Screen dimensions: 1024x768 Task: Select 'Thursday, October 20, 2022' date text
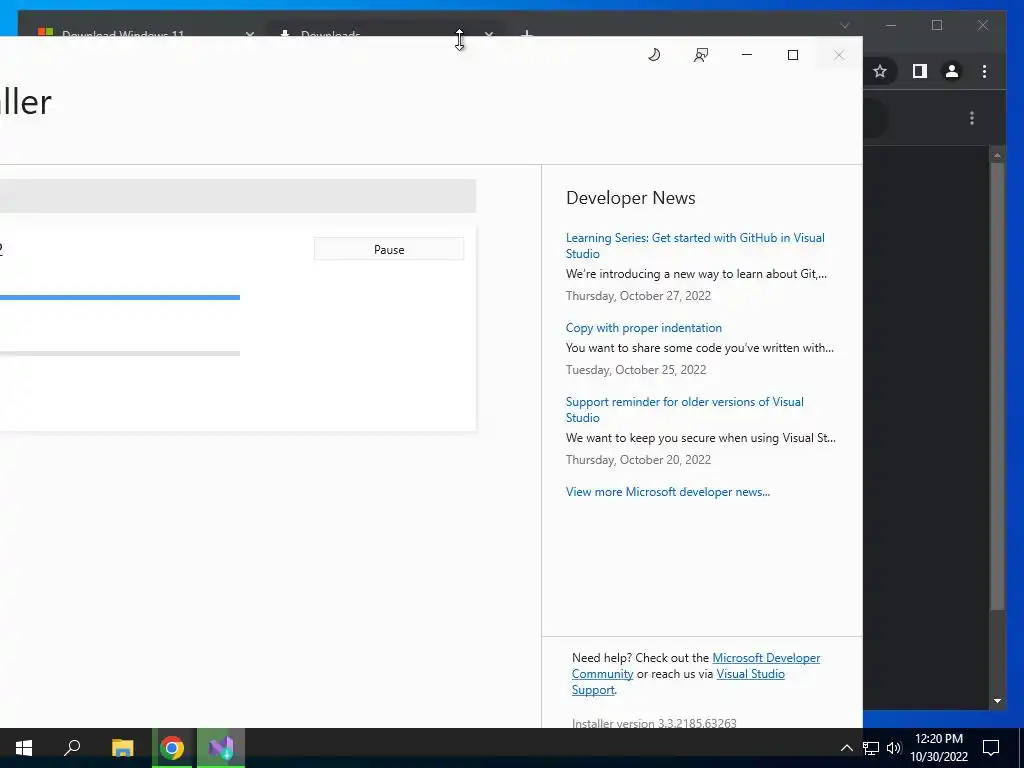(638, 460)
